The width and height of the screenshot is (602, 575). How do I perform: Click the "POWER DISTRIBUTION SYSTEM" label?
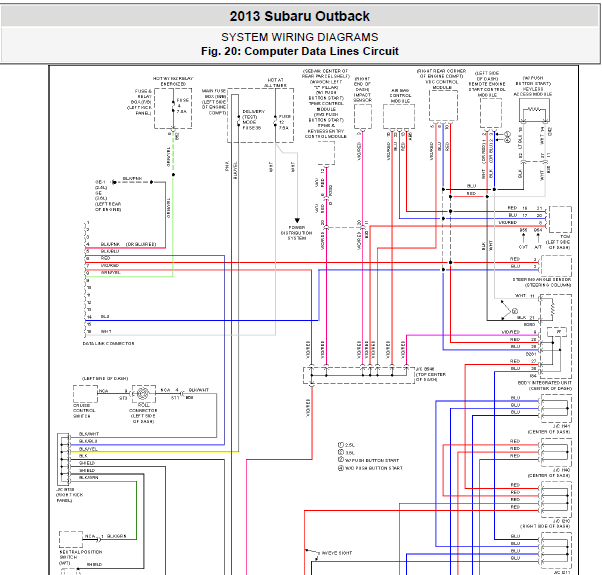pyautogui.click(x=296, y=233)
